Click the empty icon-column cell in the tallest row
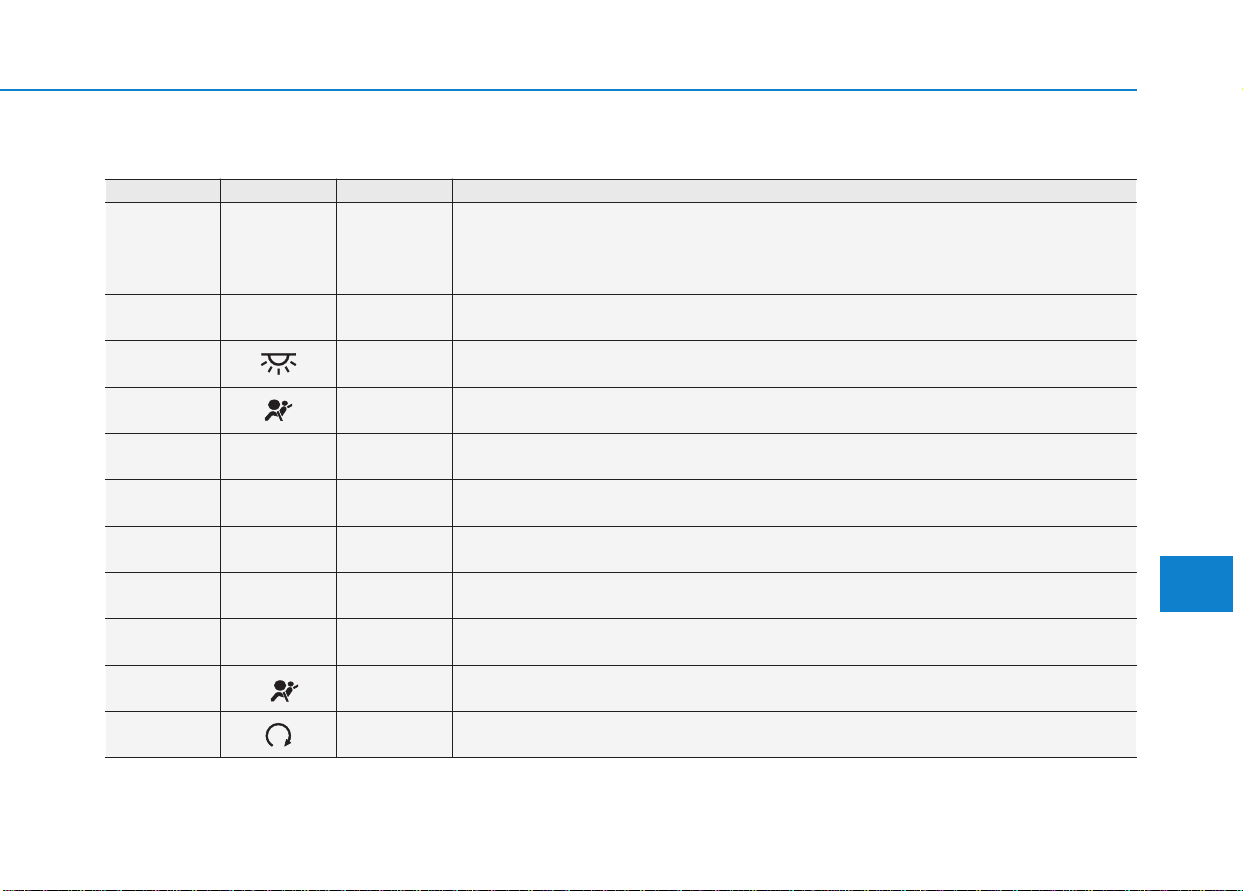The width and height of the screenshot is (1243, 891). [x=278, y=248]
